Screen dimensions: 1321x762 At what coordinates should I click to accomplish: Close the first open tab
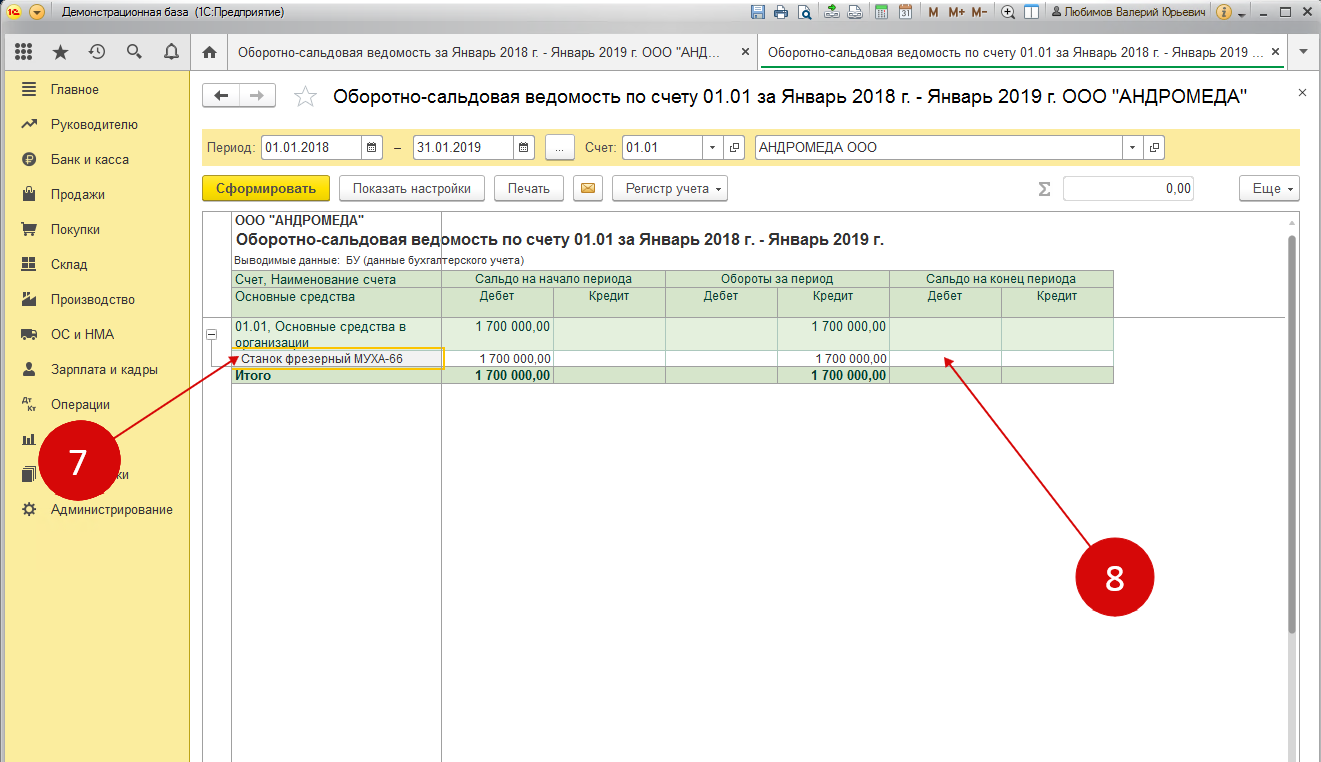pos(744,52)
